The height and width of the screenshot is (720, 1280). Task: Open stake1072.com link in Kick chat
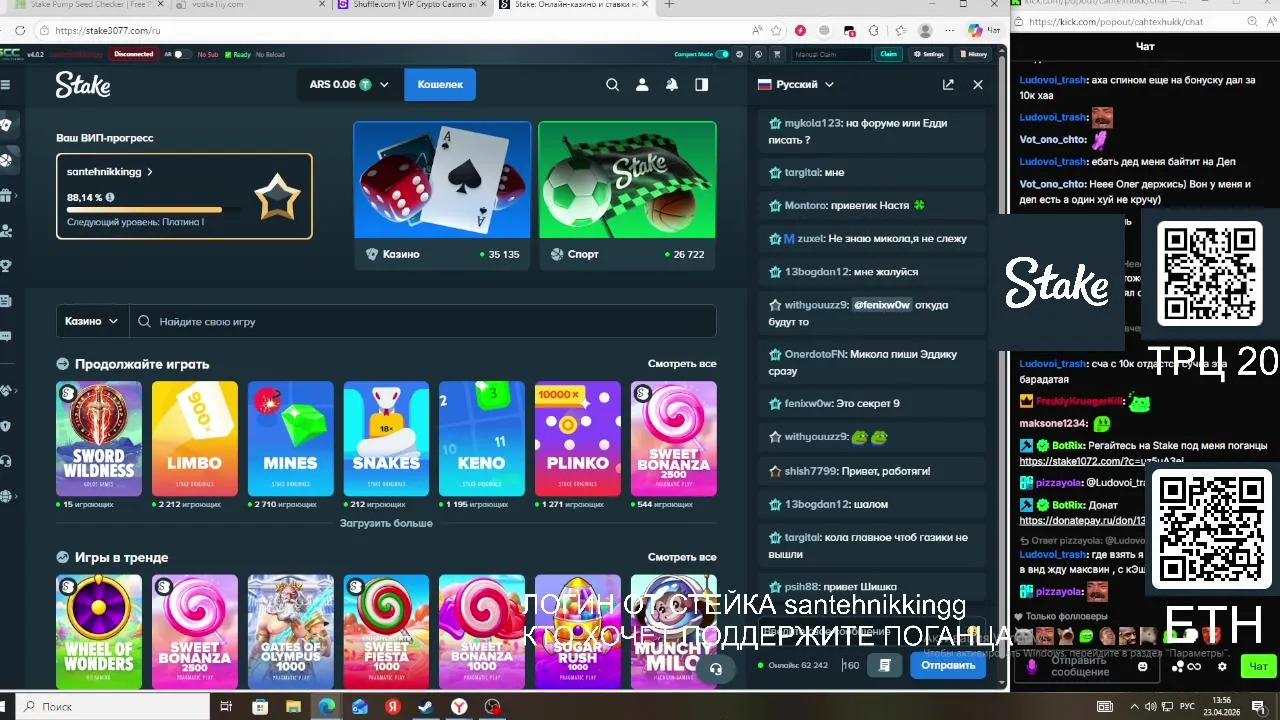1102,461
